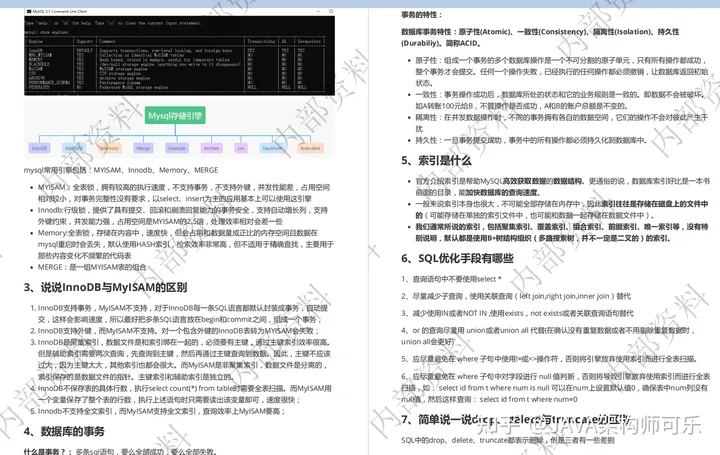
Task: Click the heading 4、数据库的事务
Action: click(64, 431)
